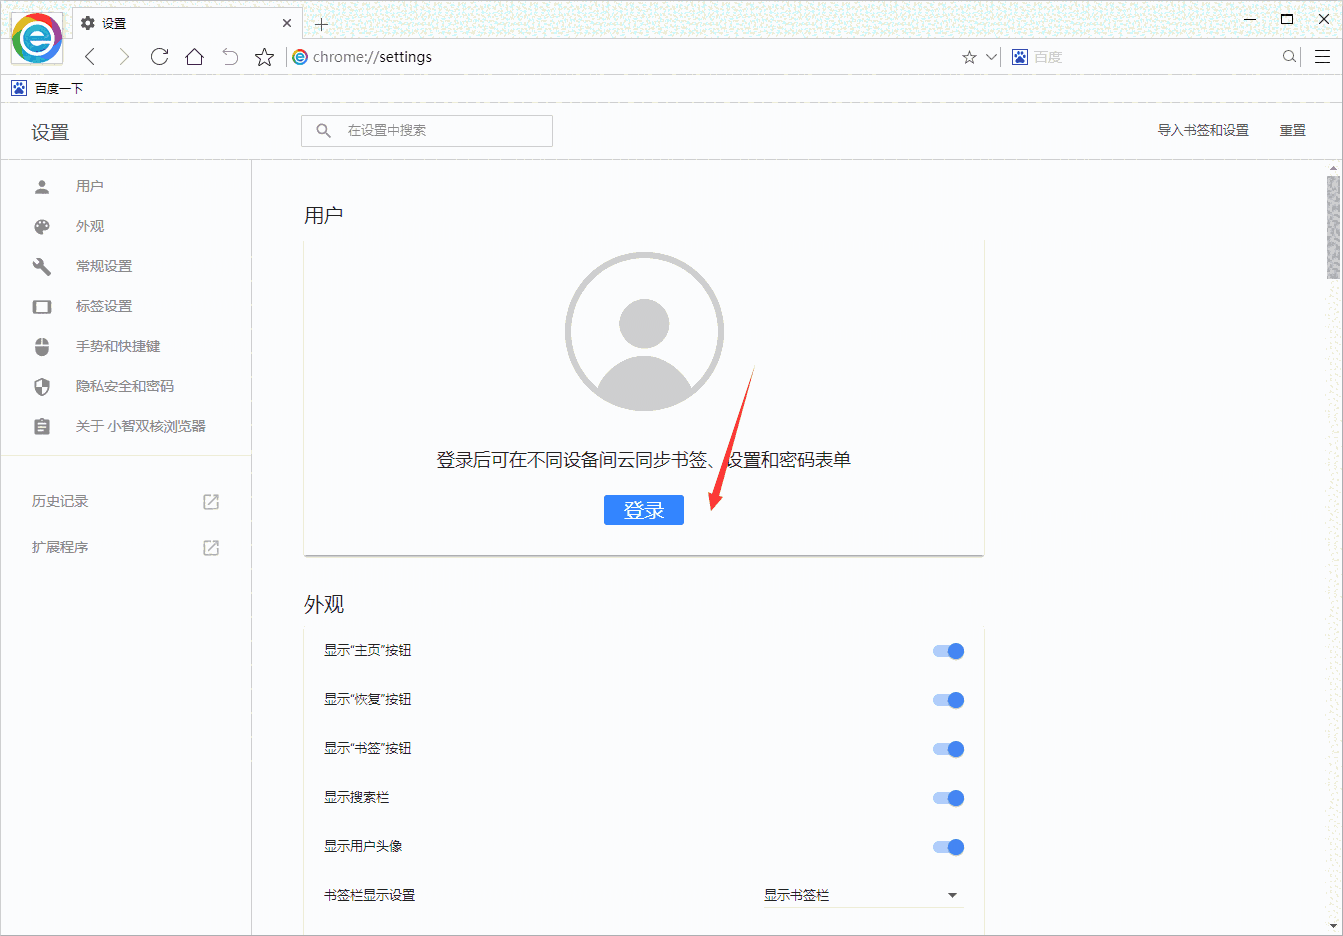Click the blue 登录 button
The height and width of the screenshot is (936, 1343).
pos(643,510)
